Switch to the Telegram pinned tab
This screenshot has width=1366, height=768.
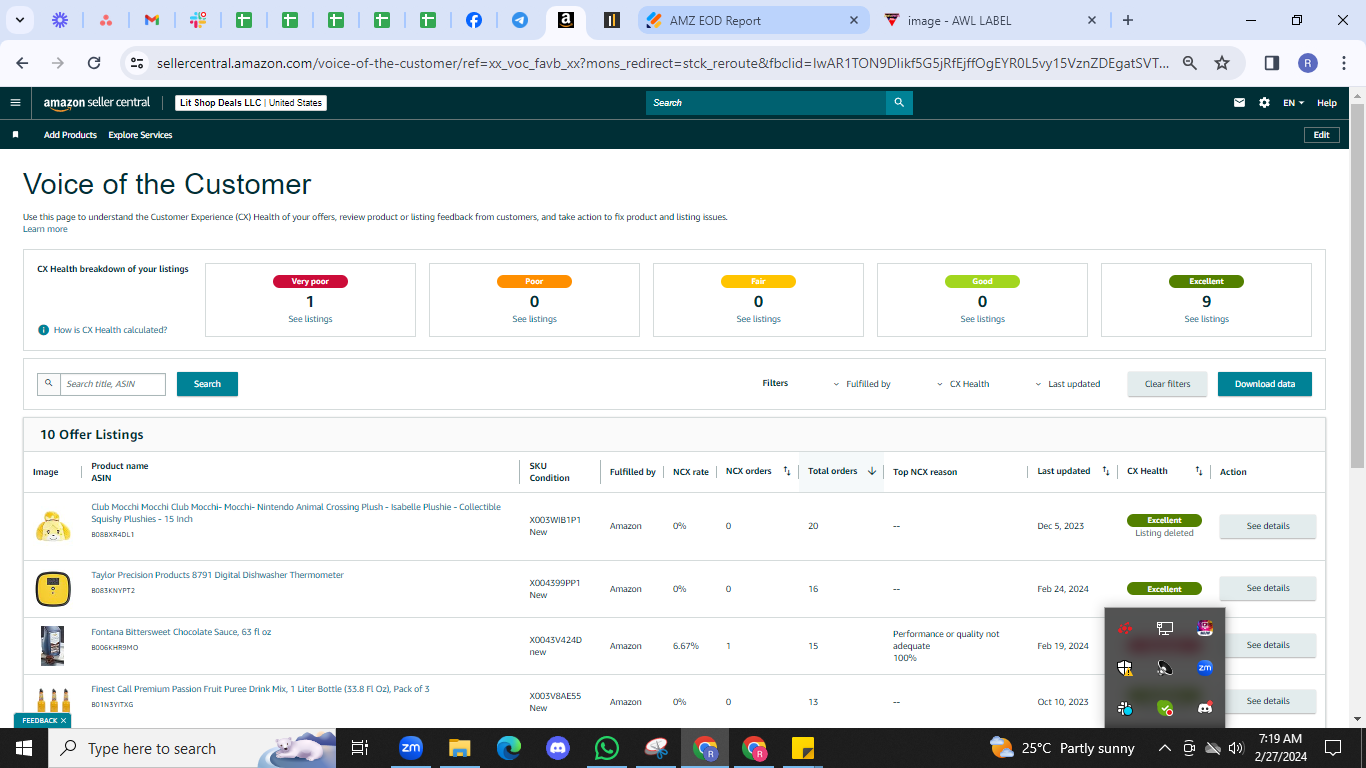pos(520,20)
